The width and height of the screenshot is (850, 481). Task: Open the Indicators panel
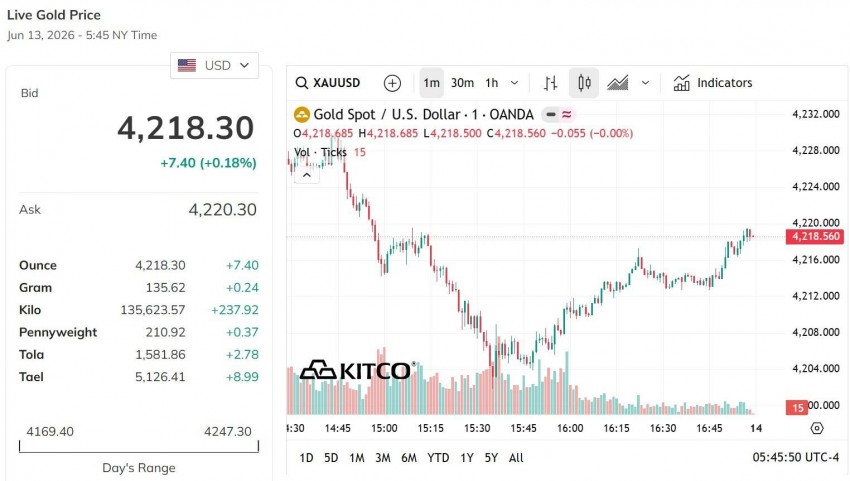coord(712,83)
